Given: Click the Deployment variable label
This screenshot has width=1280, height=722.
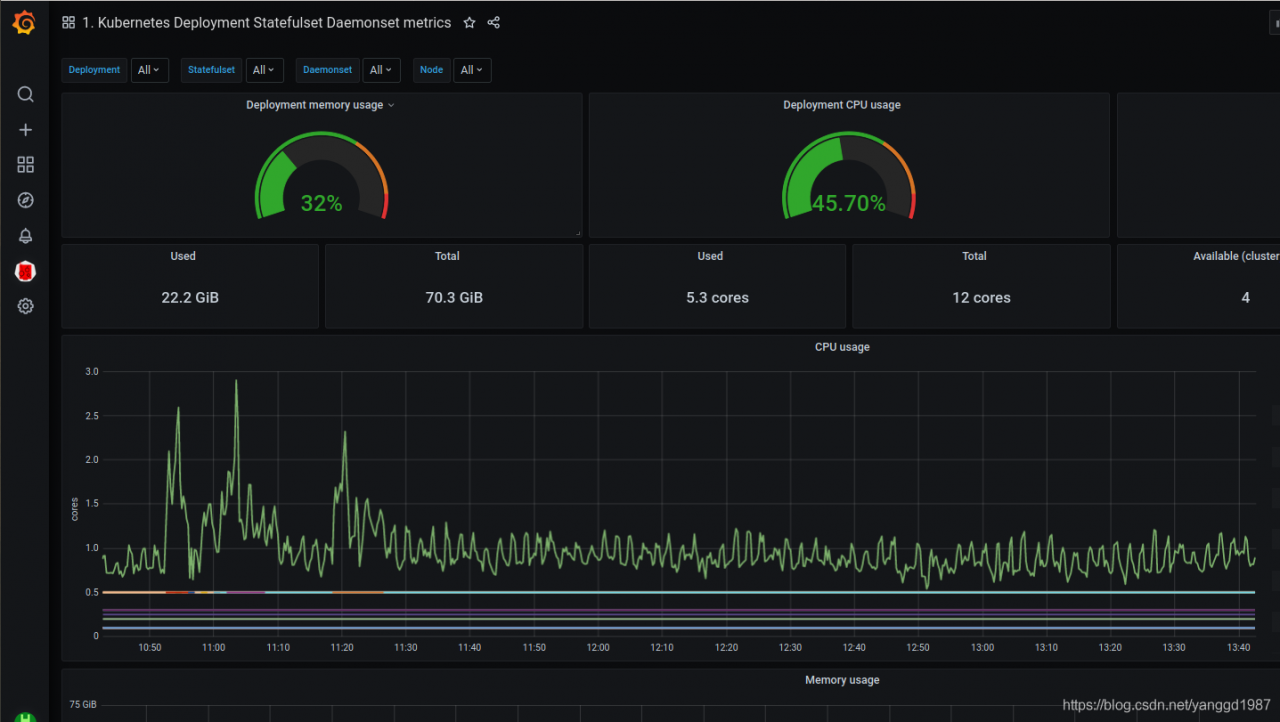Looking at the screenshot, I should (x=94, y=70).
